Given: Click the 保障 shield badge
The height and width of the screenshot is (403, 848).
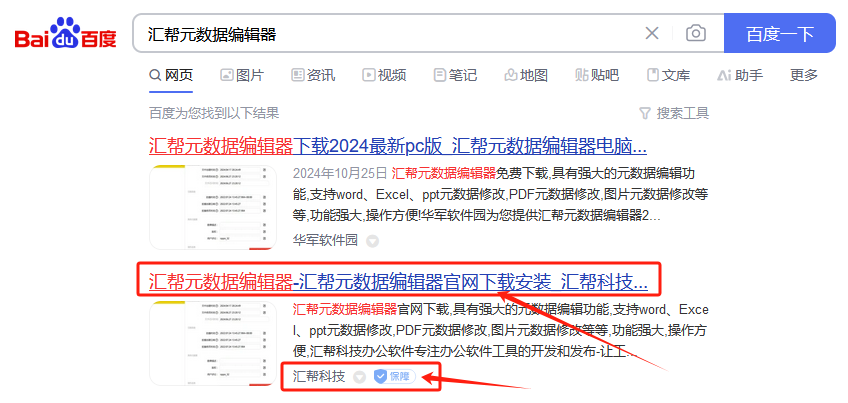Looking at the screenshot, I should click(394, 376).
